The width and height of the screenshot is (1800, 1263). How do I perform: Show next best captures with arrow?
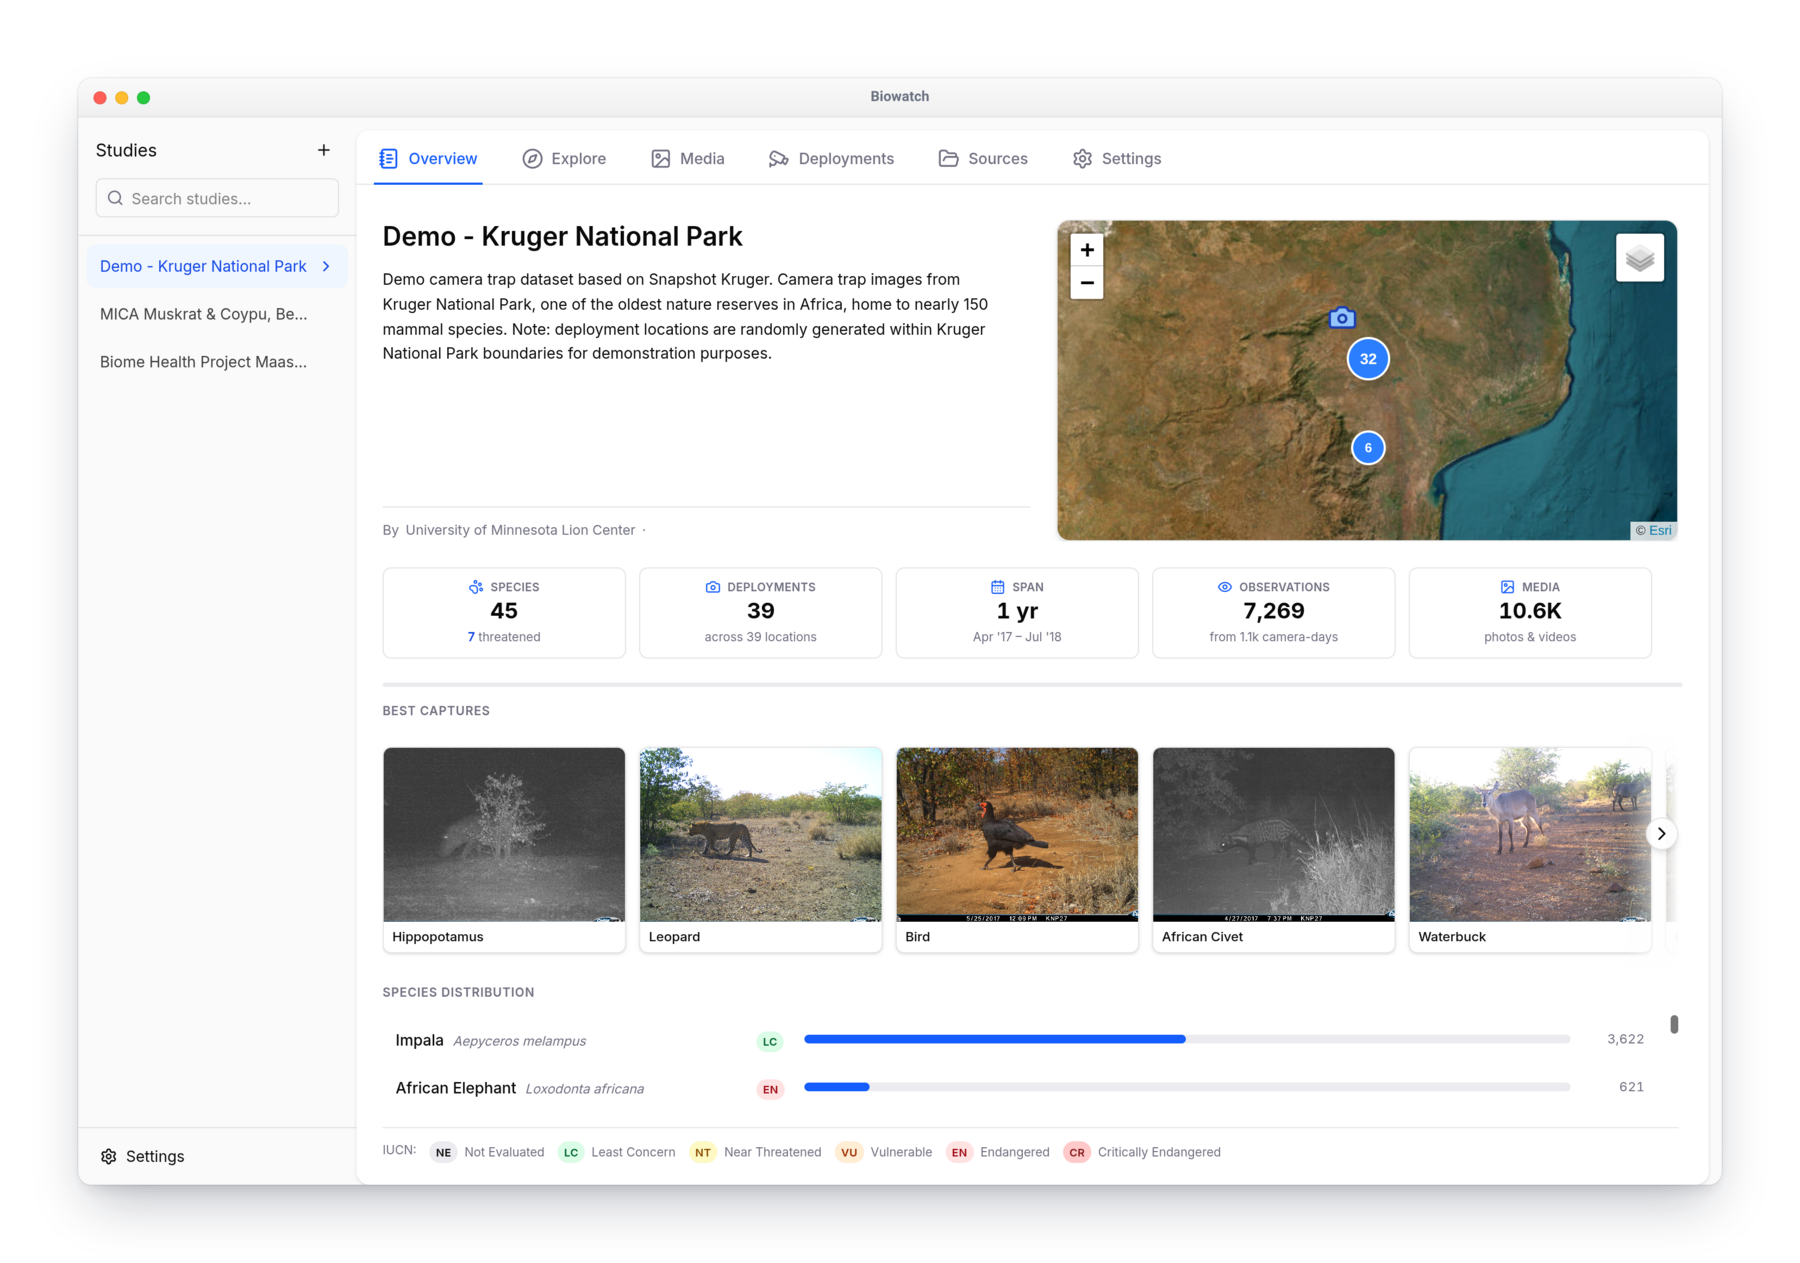[1661, 833]
